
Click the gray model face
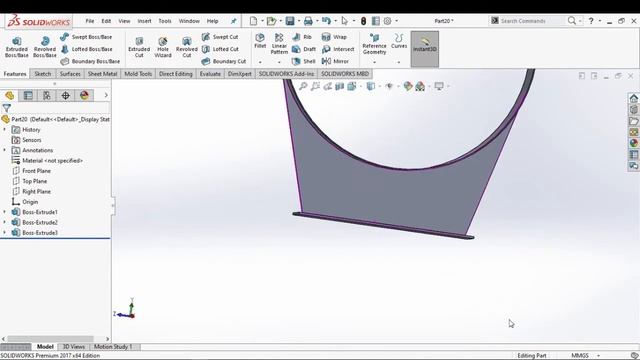click(392, 196)
